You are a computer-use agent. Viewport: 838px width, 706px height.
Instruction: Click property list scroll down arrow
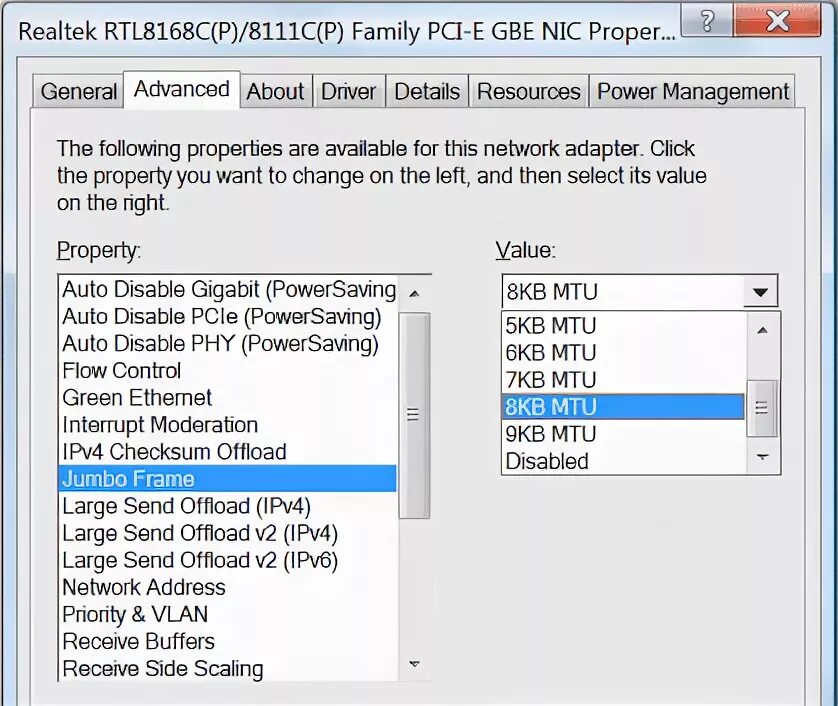click(414, 664)
